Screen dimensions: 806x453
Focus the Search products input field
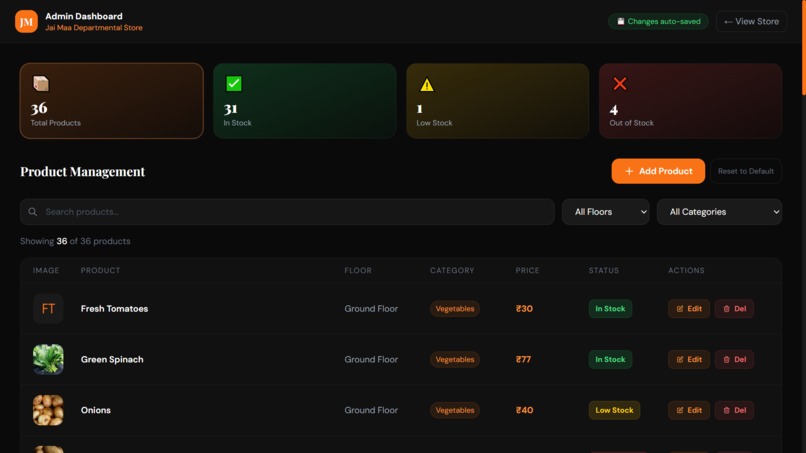click(x=287, y=212)
